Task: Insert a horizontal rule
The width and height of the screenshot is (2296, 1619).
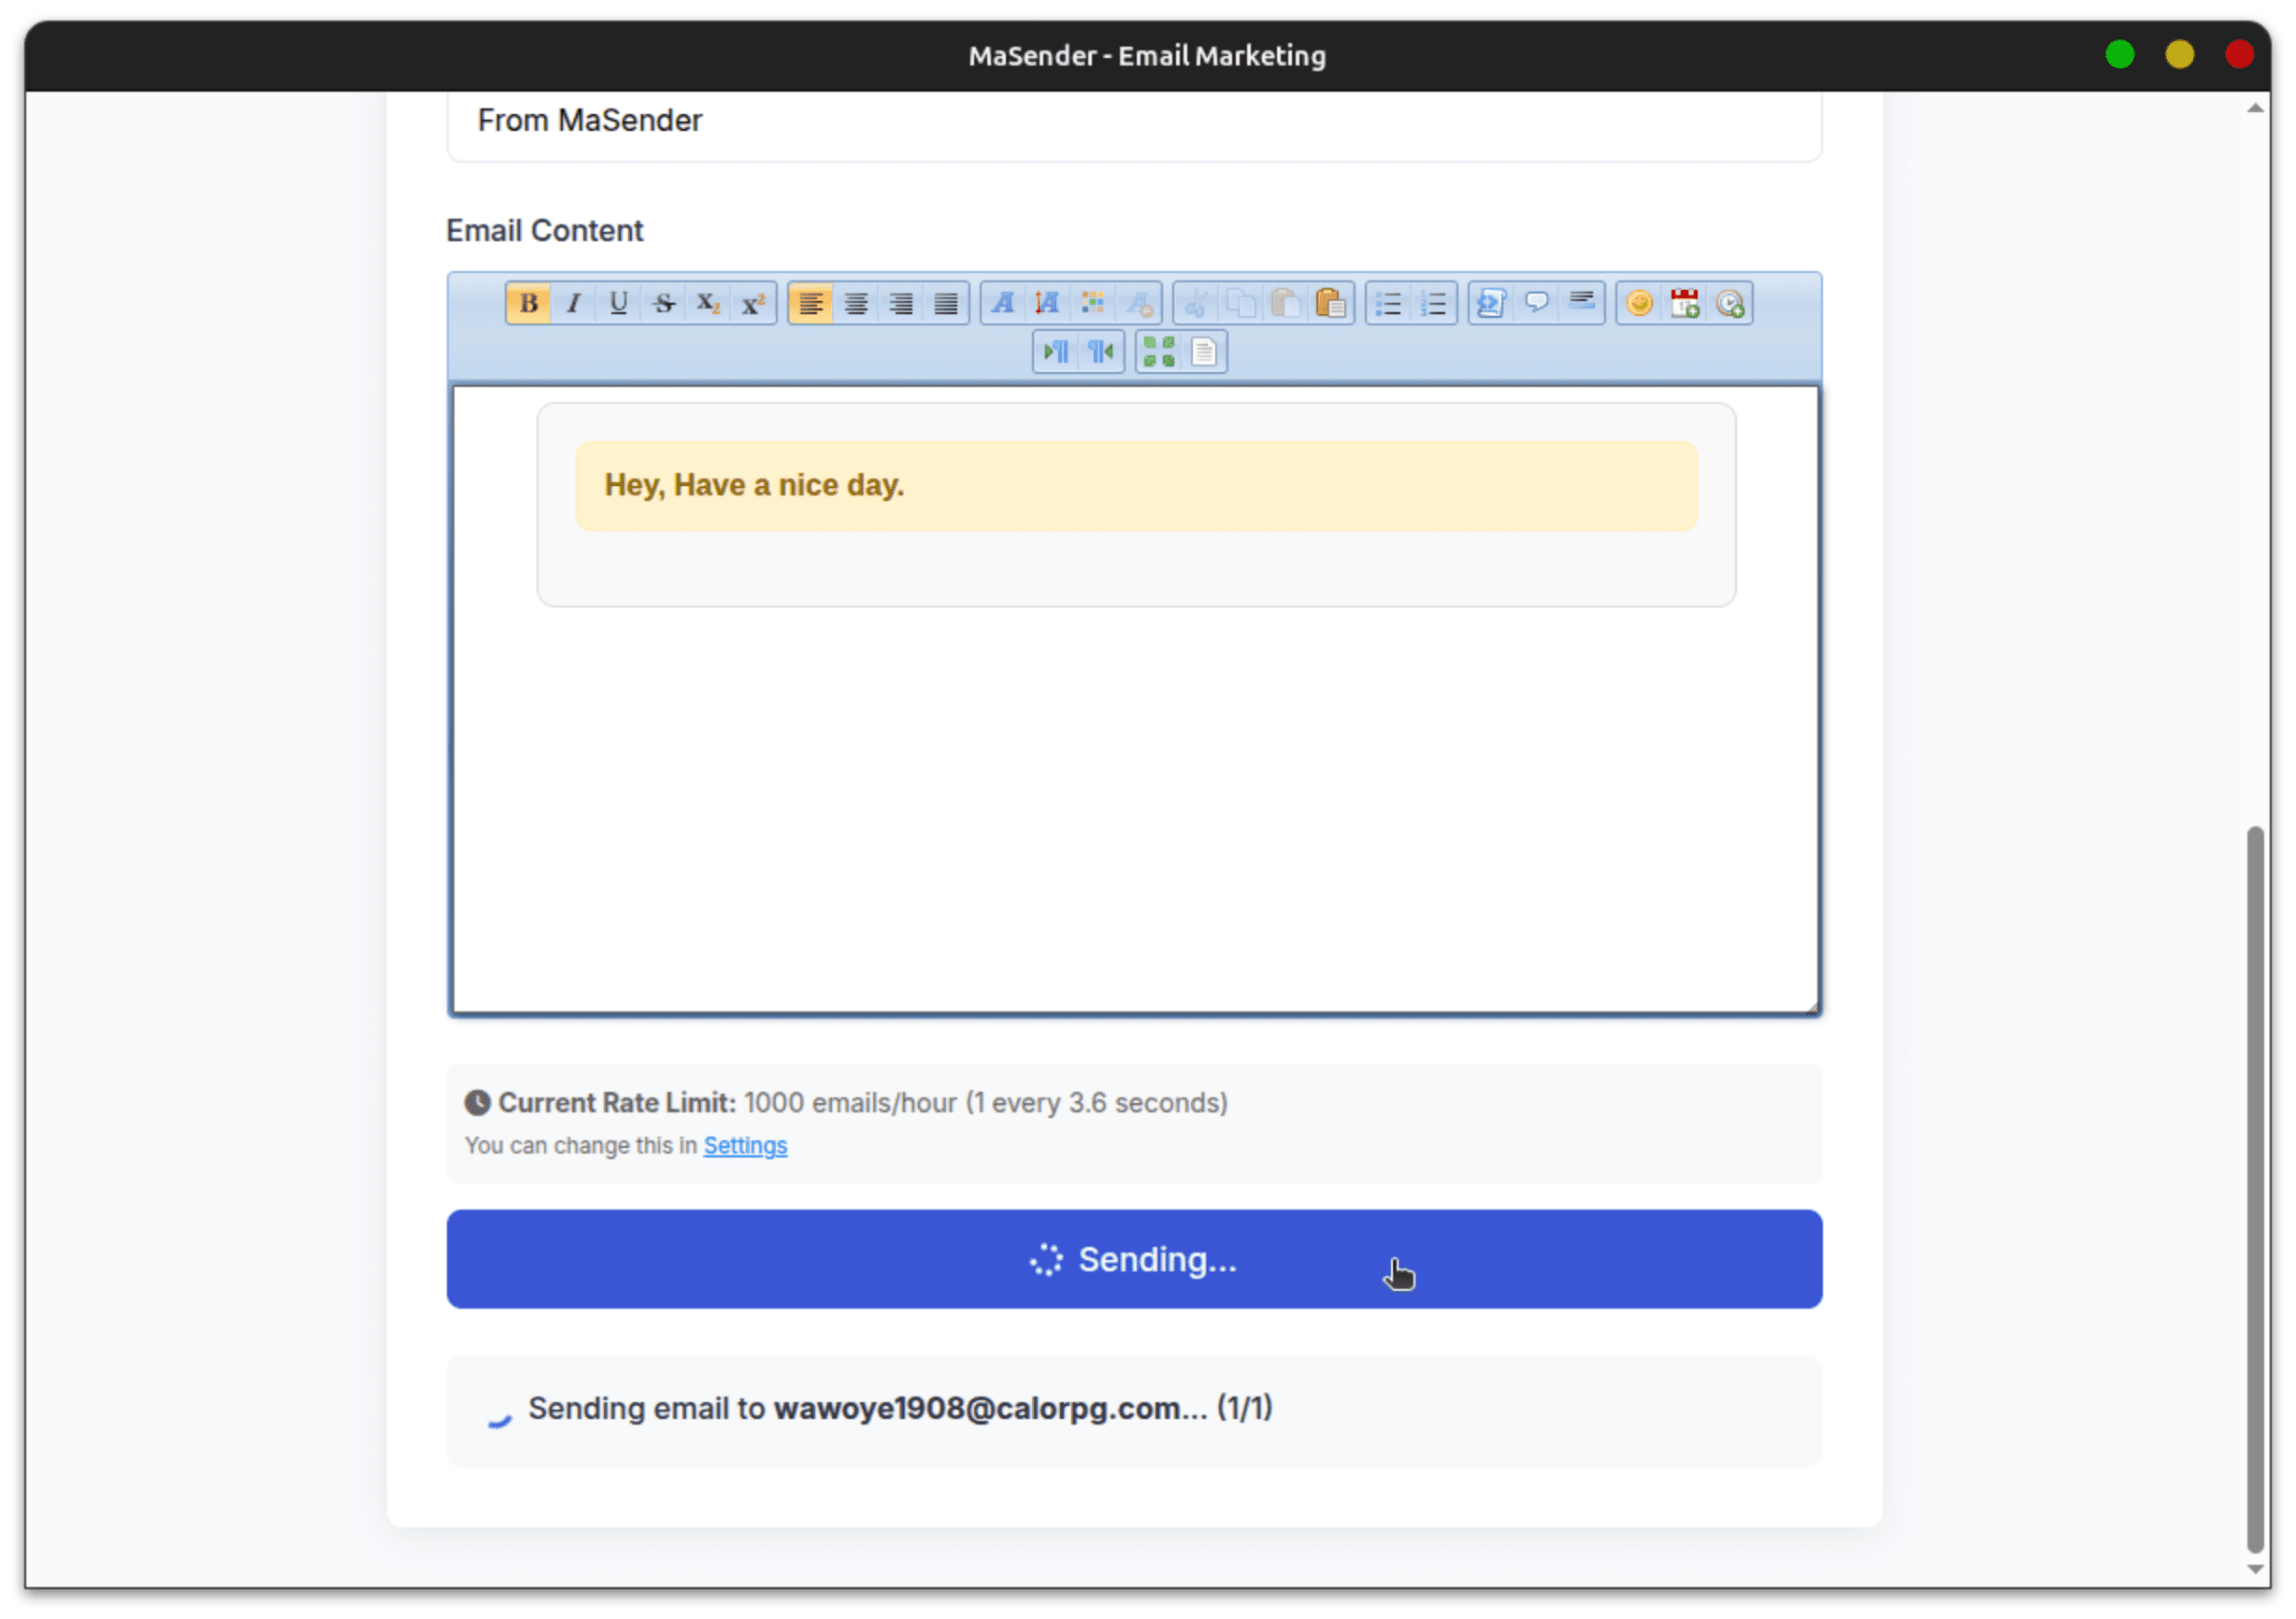Action: click(1582, 303)
